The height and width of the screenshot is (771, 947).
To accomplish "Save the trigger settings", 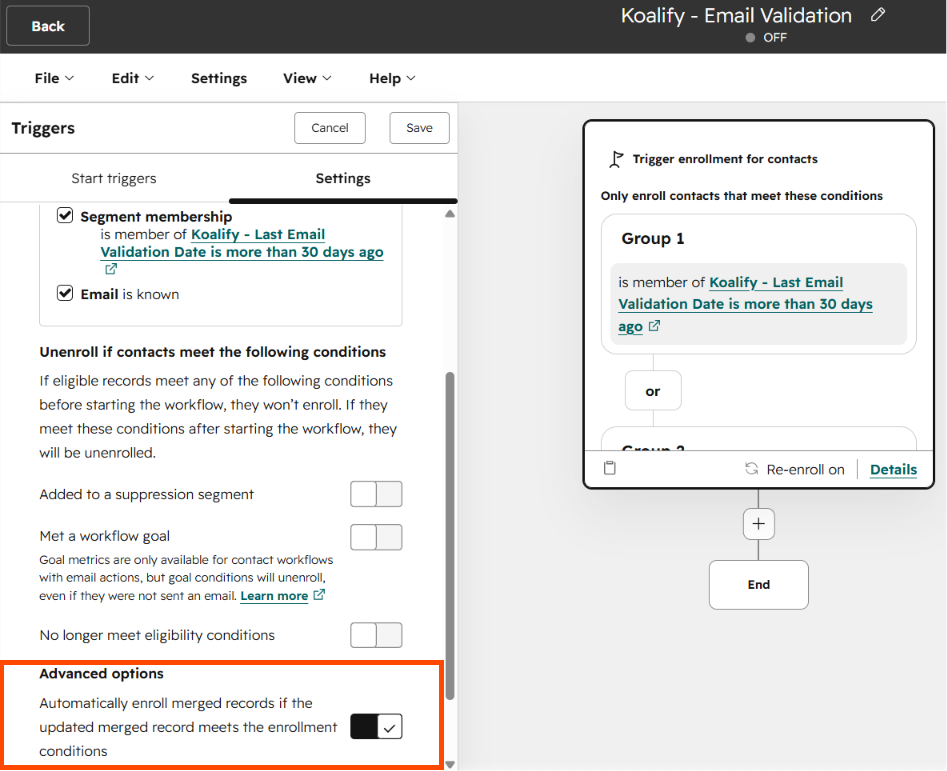I will [419, 128].
